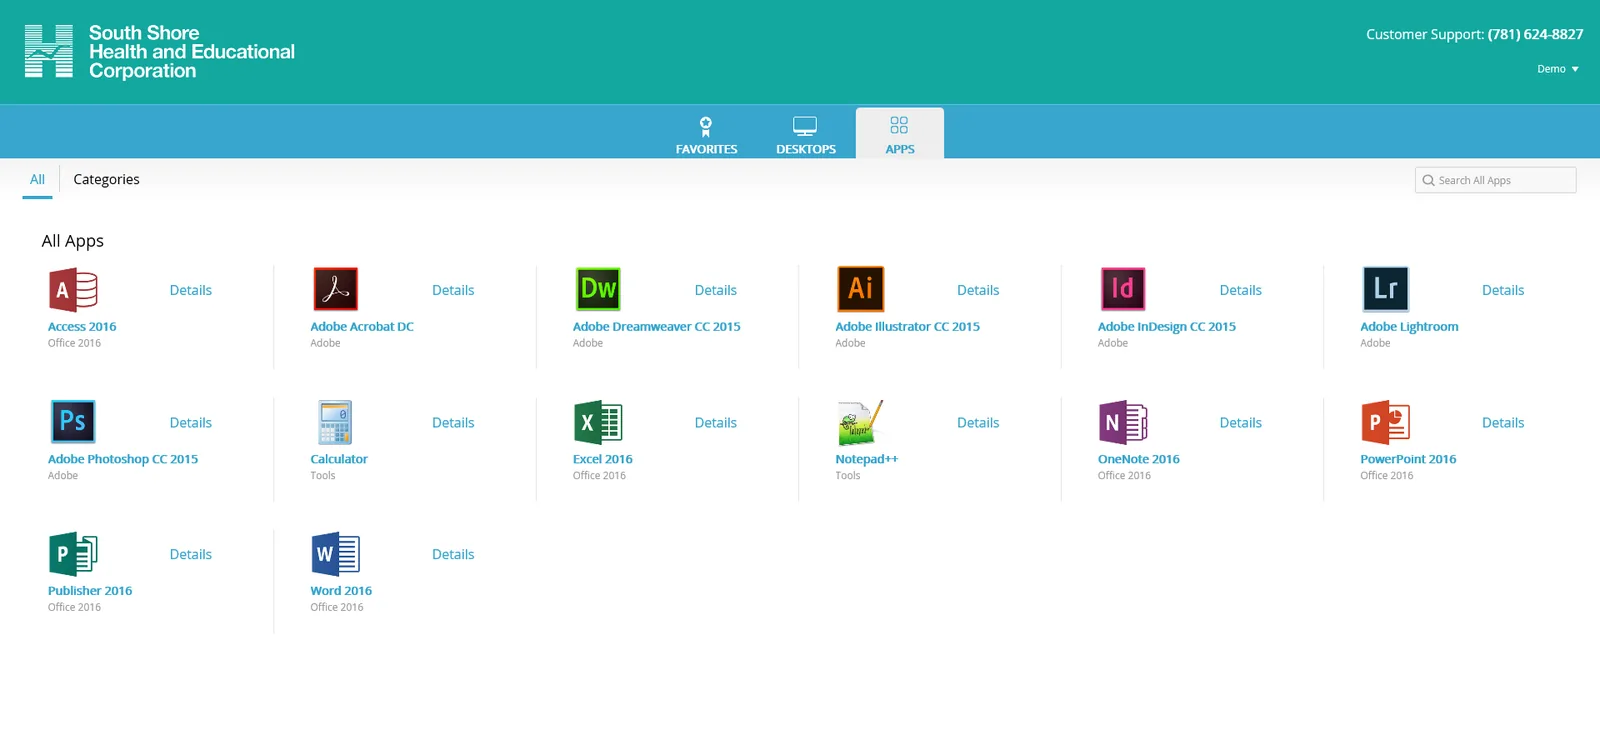This screenshot has height=755, width=1600.
Task: Open the Notepad++ app icon
Action: tap(860, 422)
